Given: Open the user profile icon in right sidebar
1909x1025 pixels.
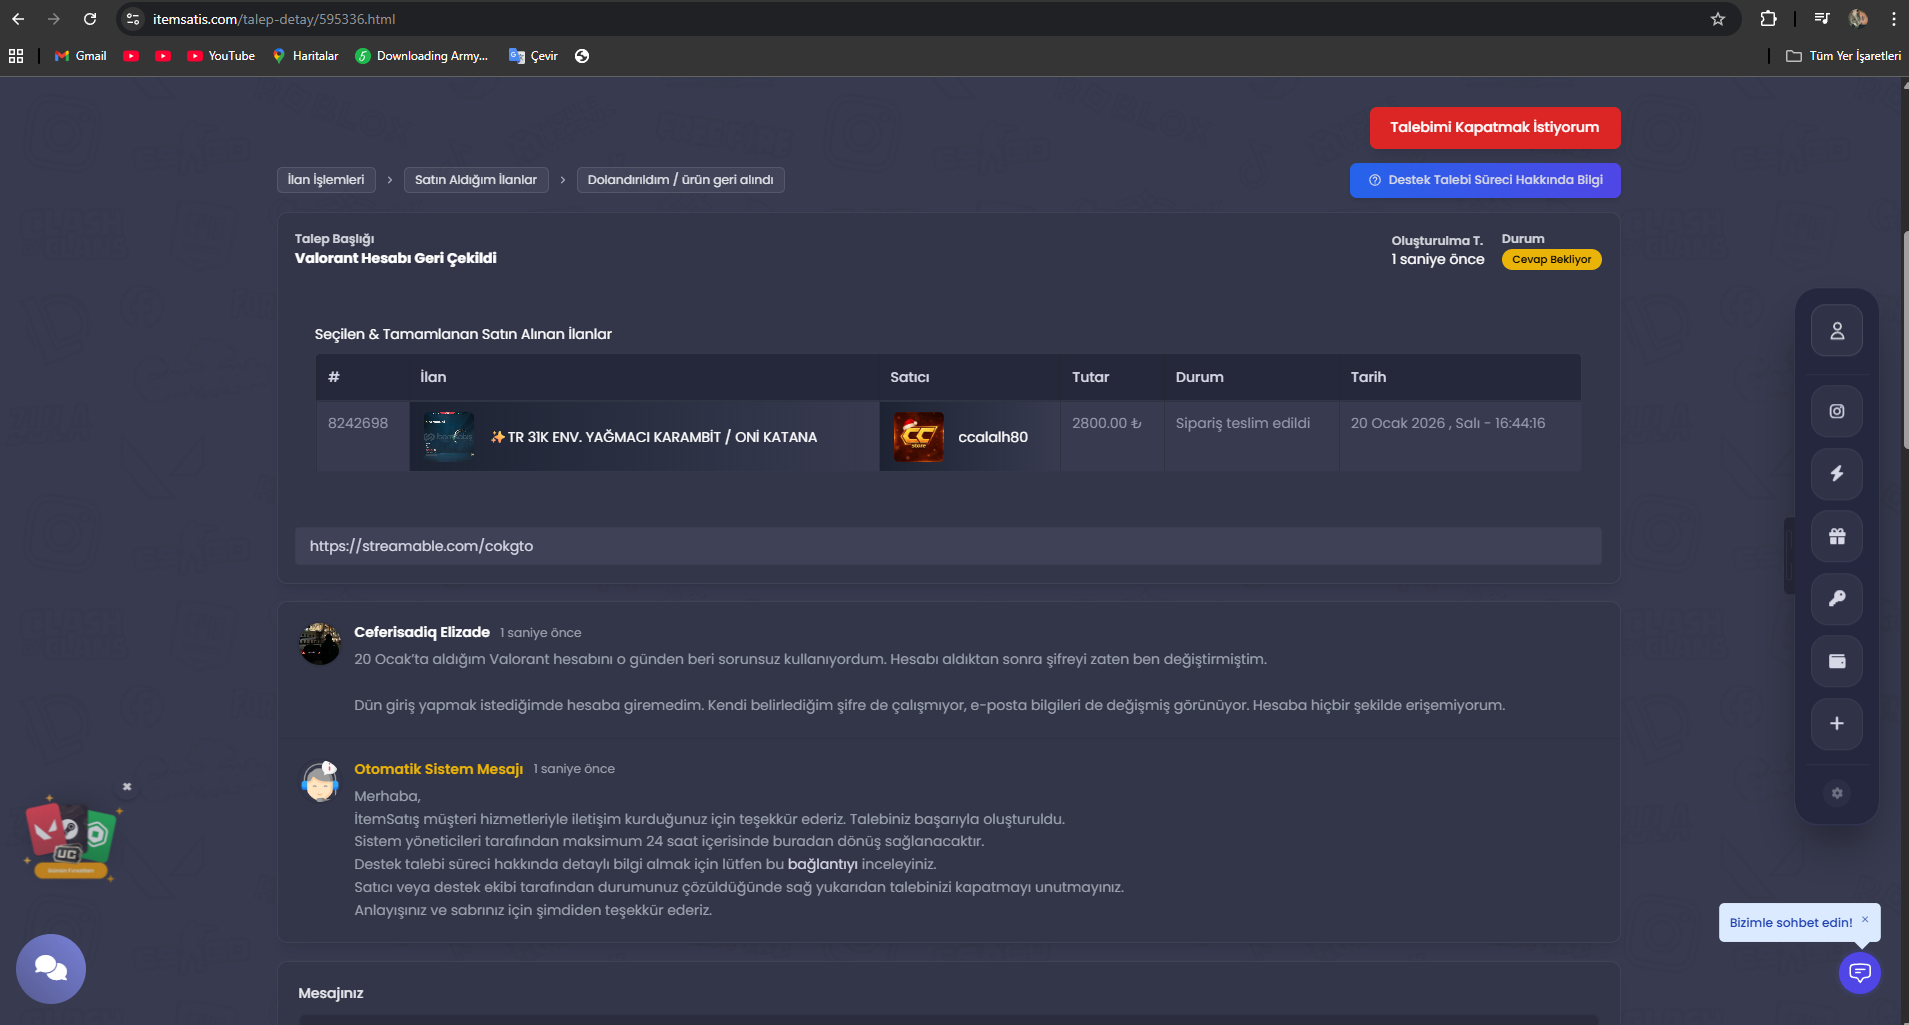Looking at the screenshot, I should [1837, 331].
